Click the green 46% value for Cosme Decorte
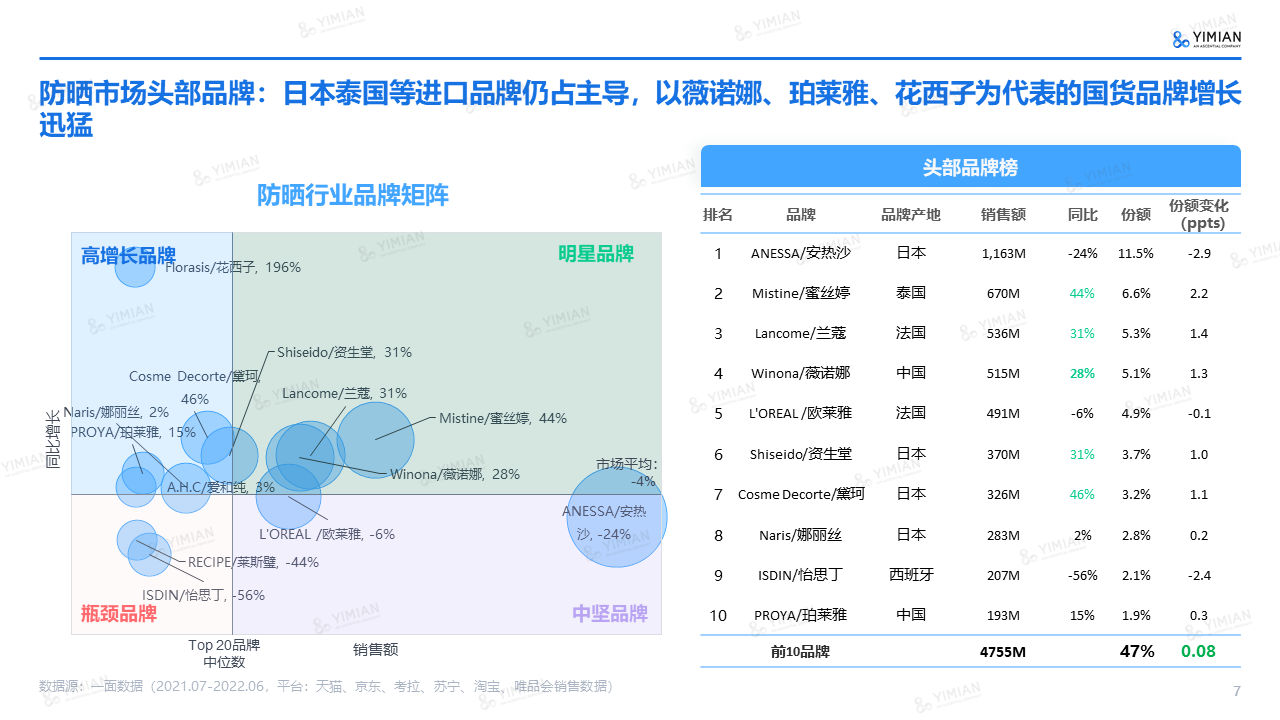Screen dimensions: 1280x720 (x=1082, y=494)
